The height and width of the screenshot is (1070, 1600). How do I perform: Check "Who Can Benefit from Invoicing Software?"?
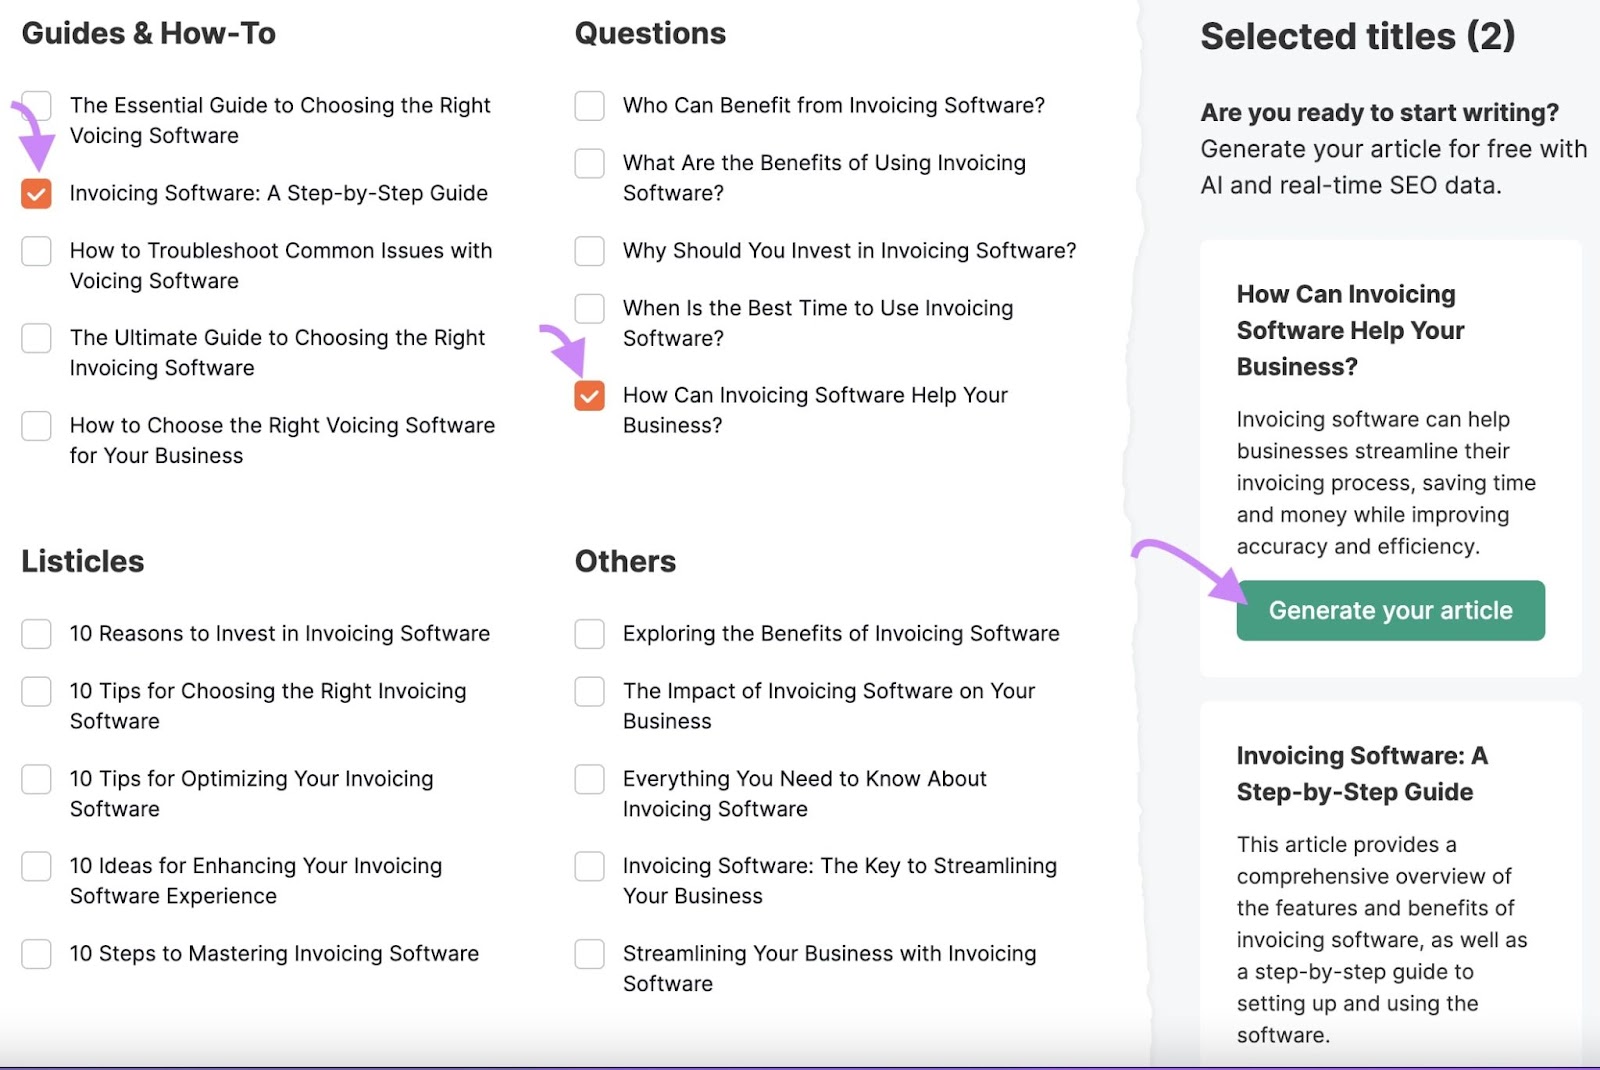pyautogui.click(x=589, y=105)
